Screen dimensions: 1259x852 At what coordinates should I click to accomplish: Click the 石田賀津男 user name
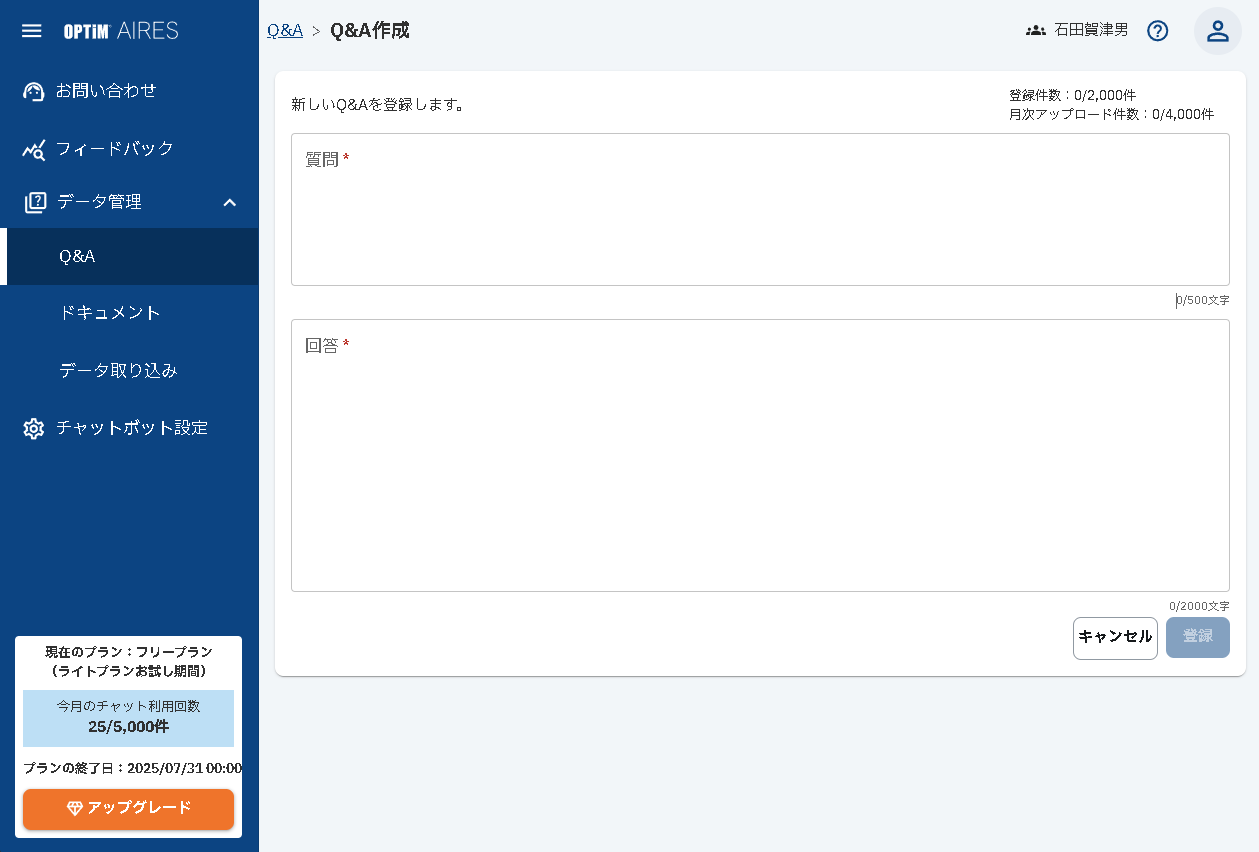[x=1091, y=31]
